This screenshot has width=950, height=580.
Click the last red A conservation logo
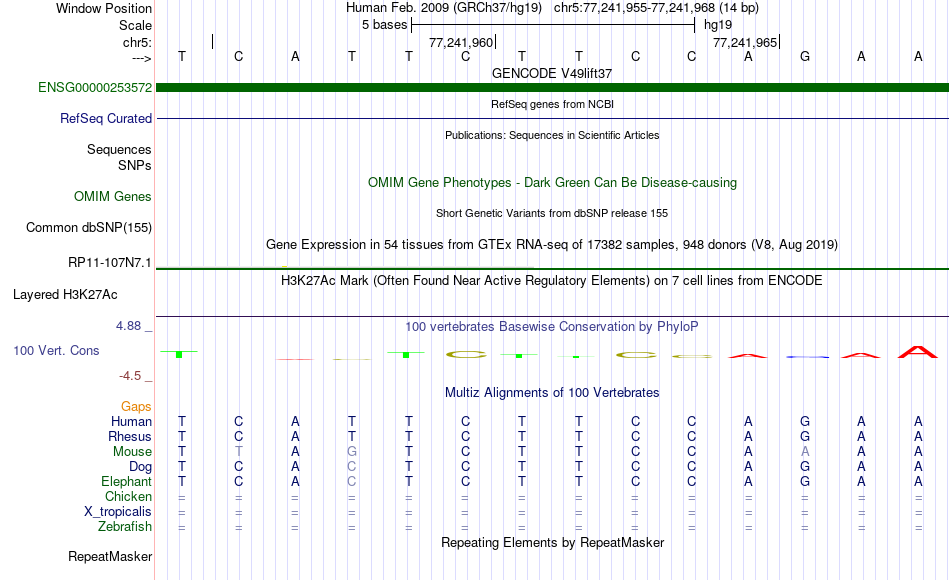click(917, 352)
